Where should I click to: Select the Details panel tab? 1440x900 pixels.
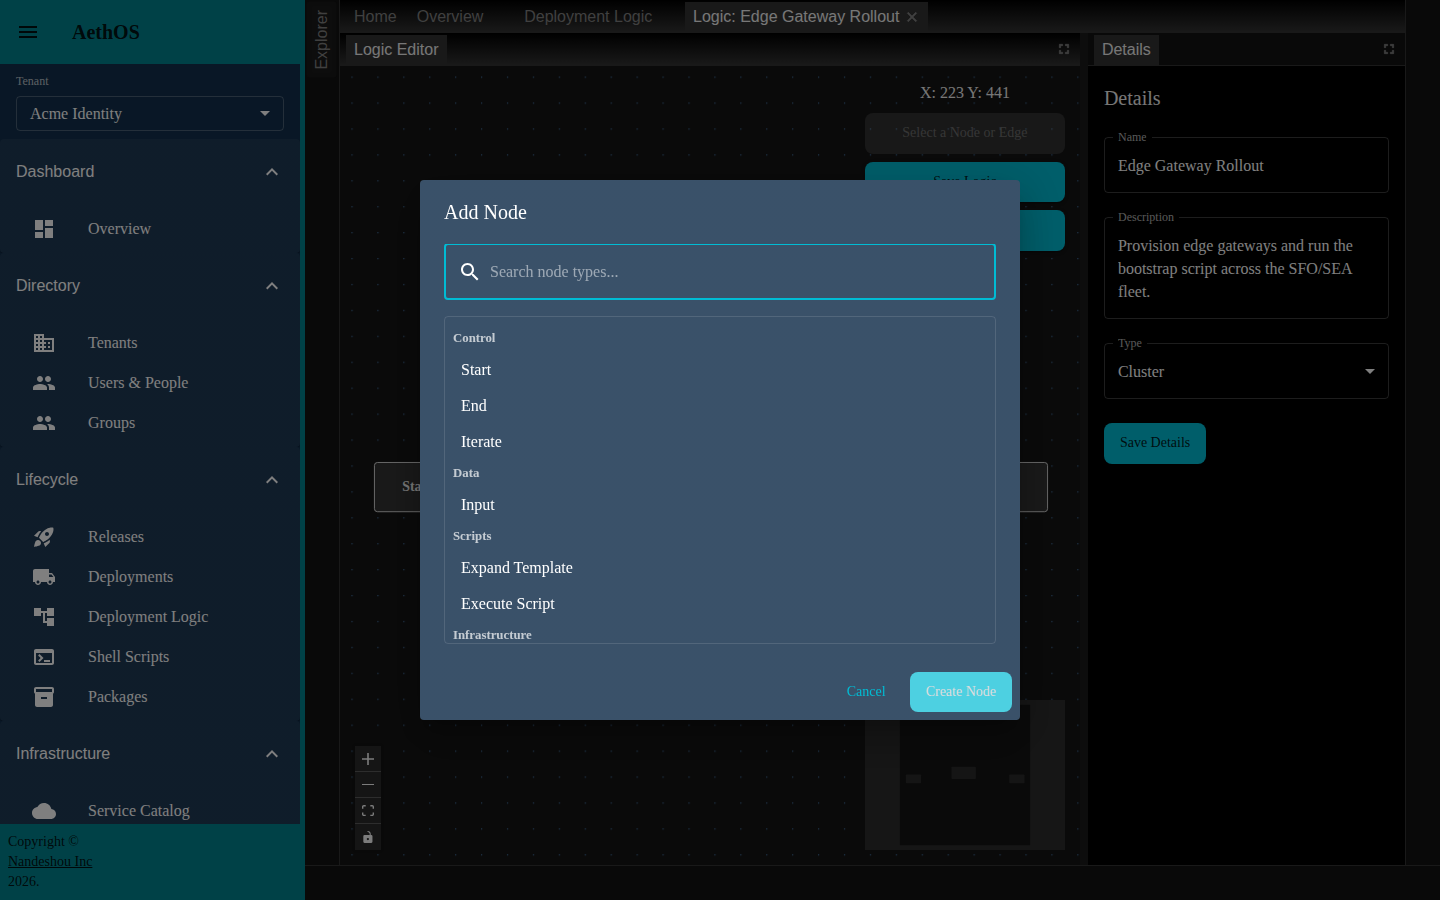coord(1126,49)
